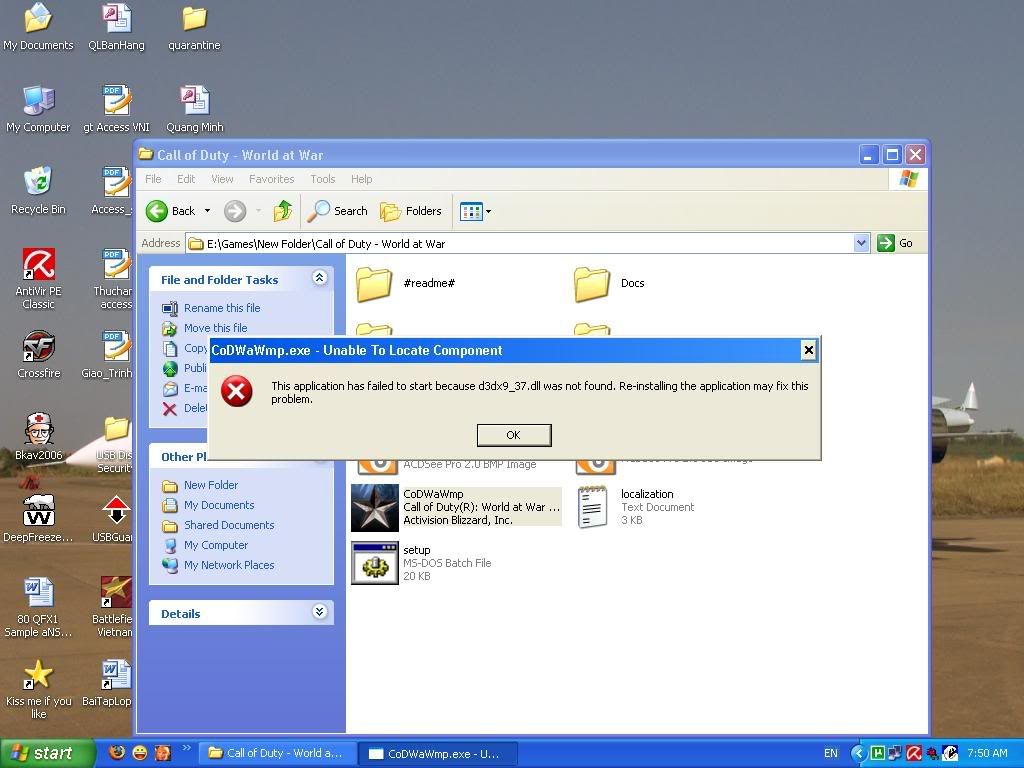Go up one folder level

pos(283,211)
